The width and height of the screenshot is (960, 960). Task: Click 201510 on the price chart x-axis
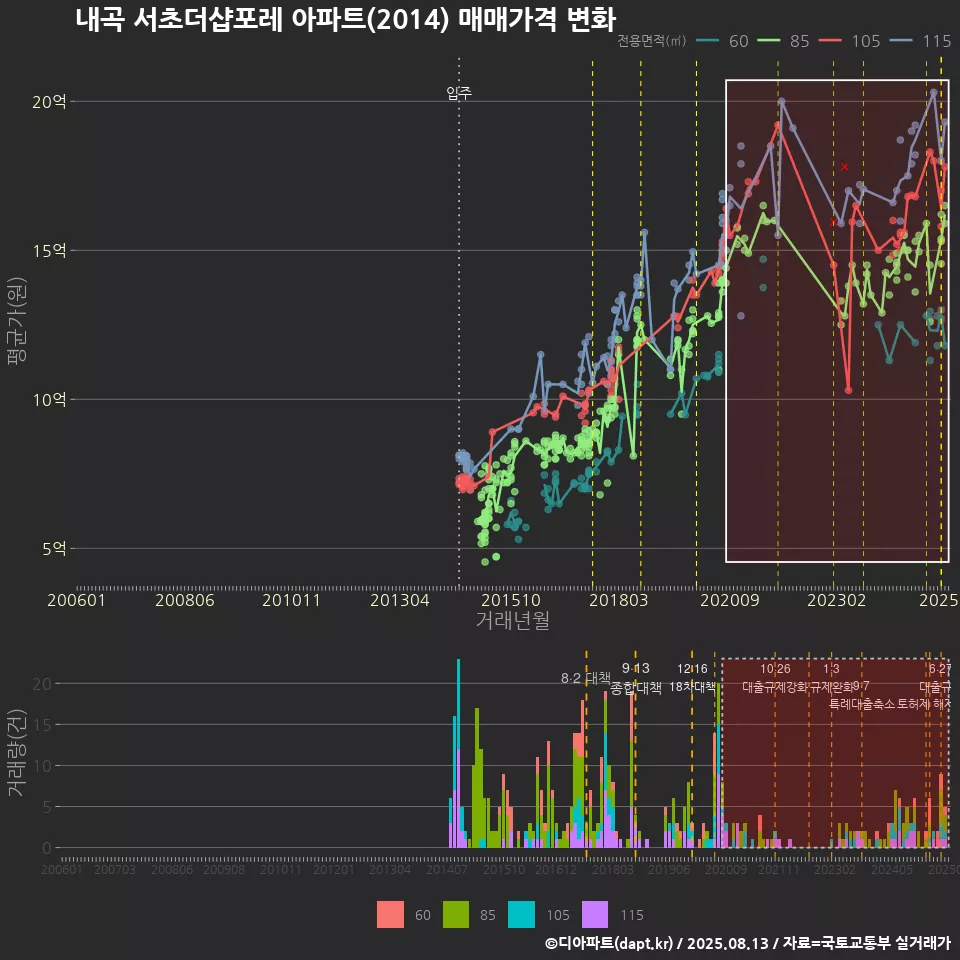pos(511,600)
